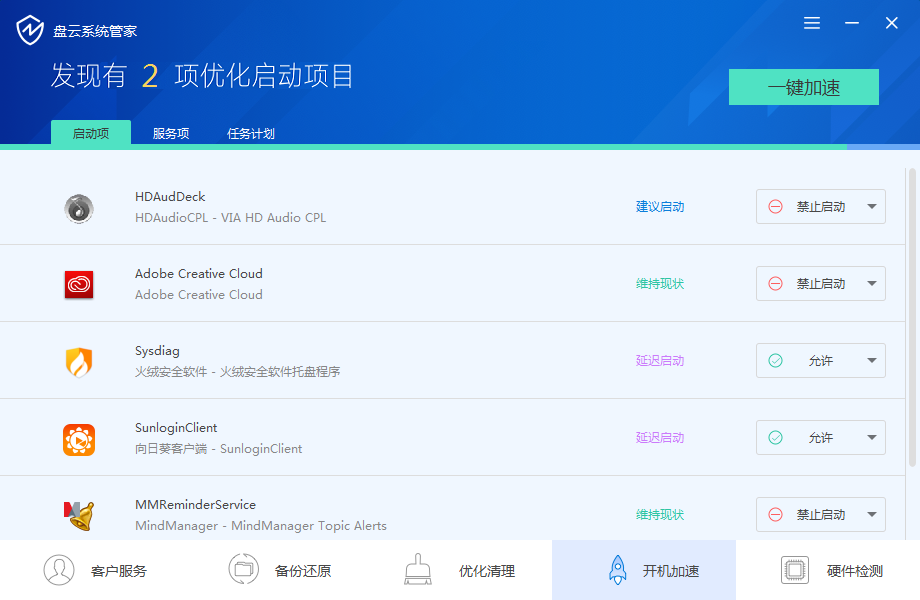Close the 盘云系统管家 window
Viewport: 920px width, 600px height.
[891, 23]
